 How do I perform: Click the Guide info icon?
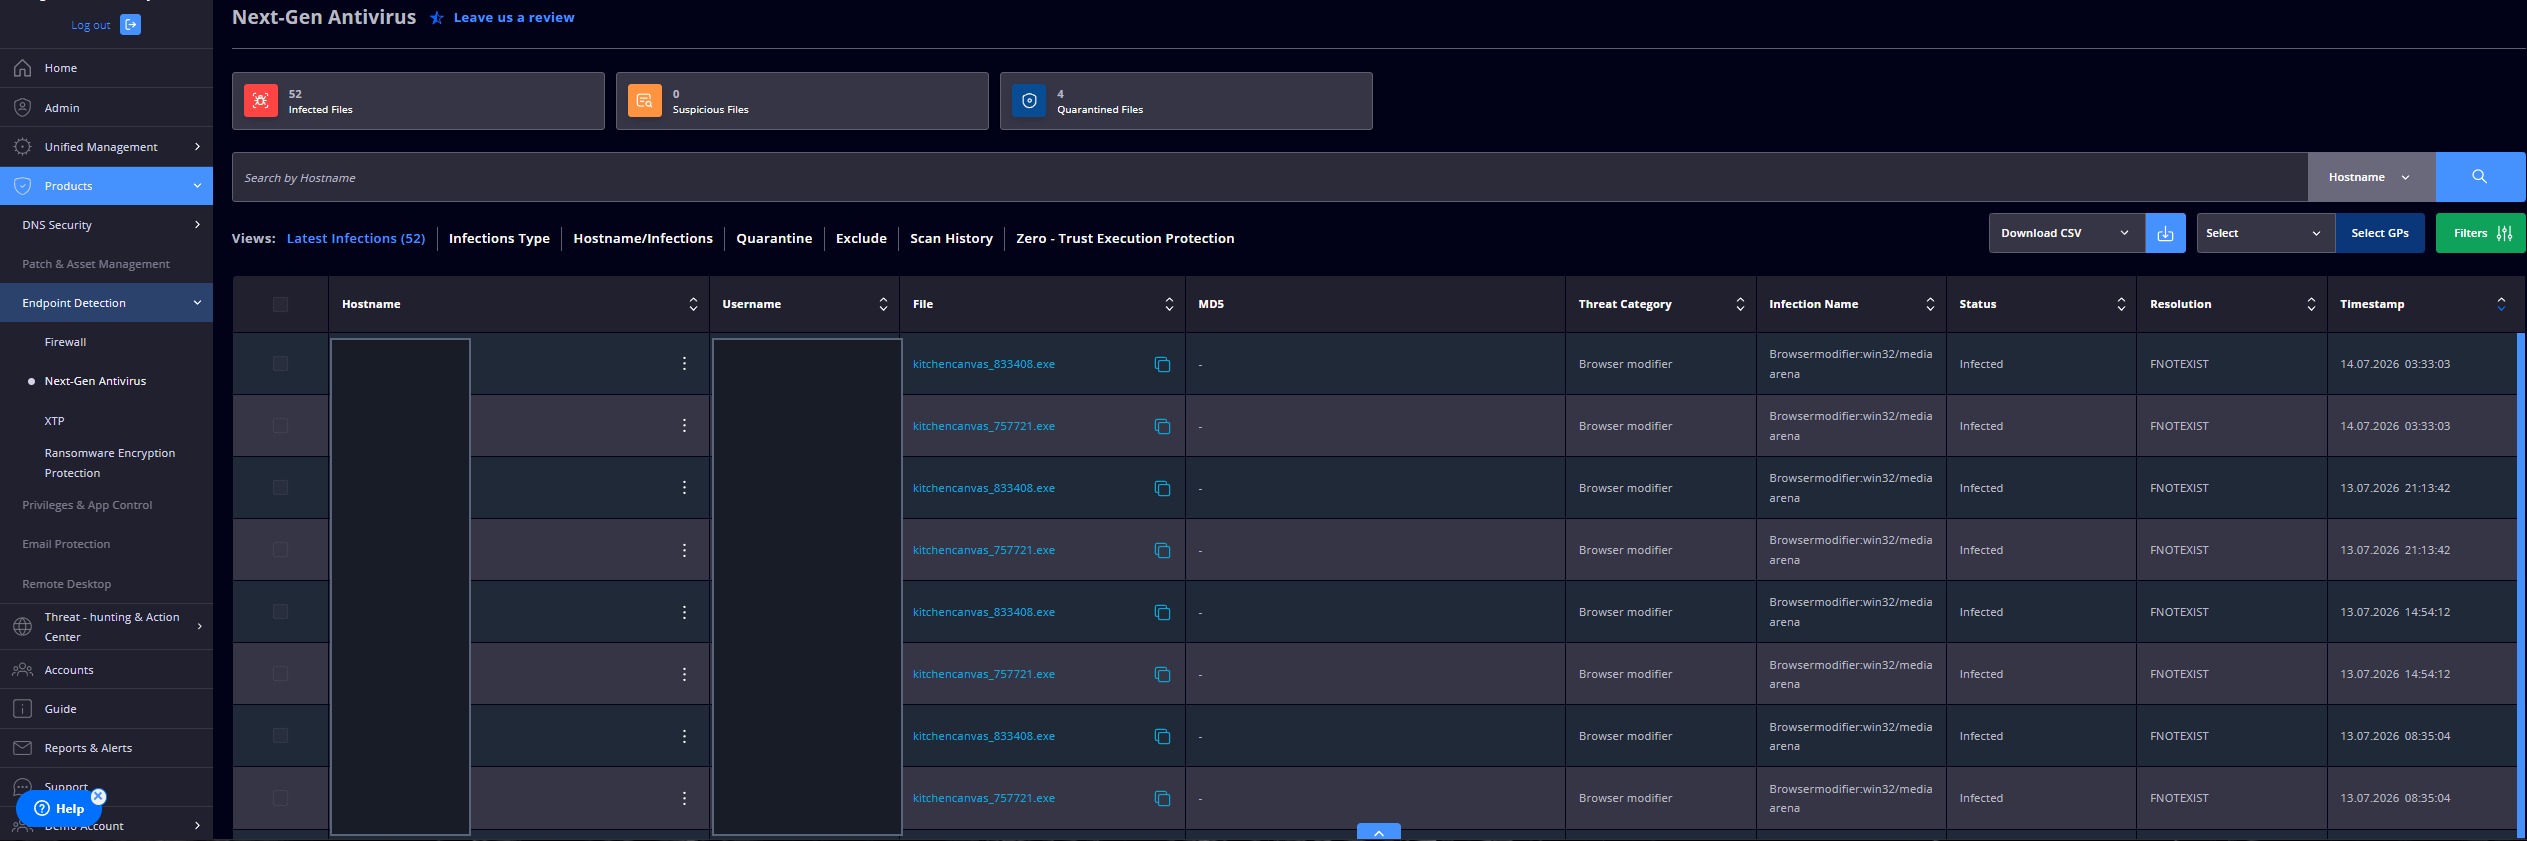[22, 709]
